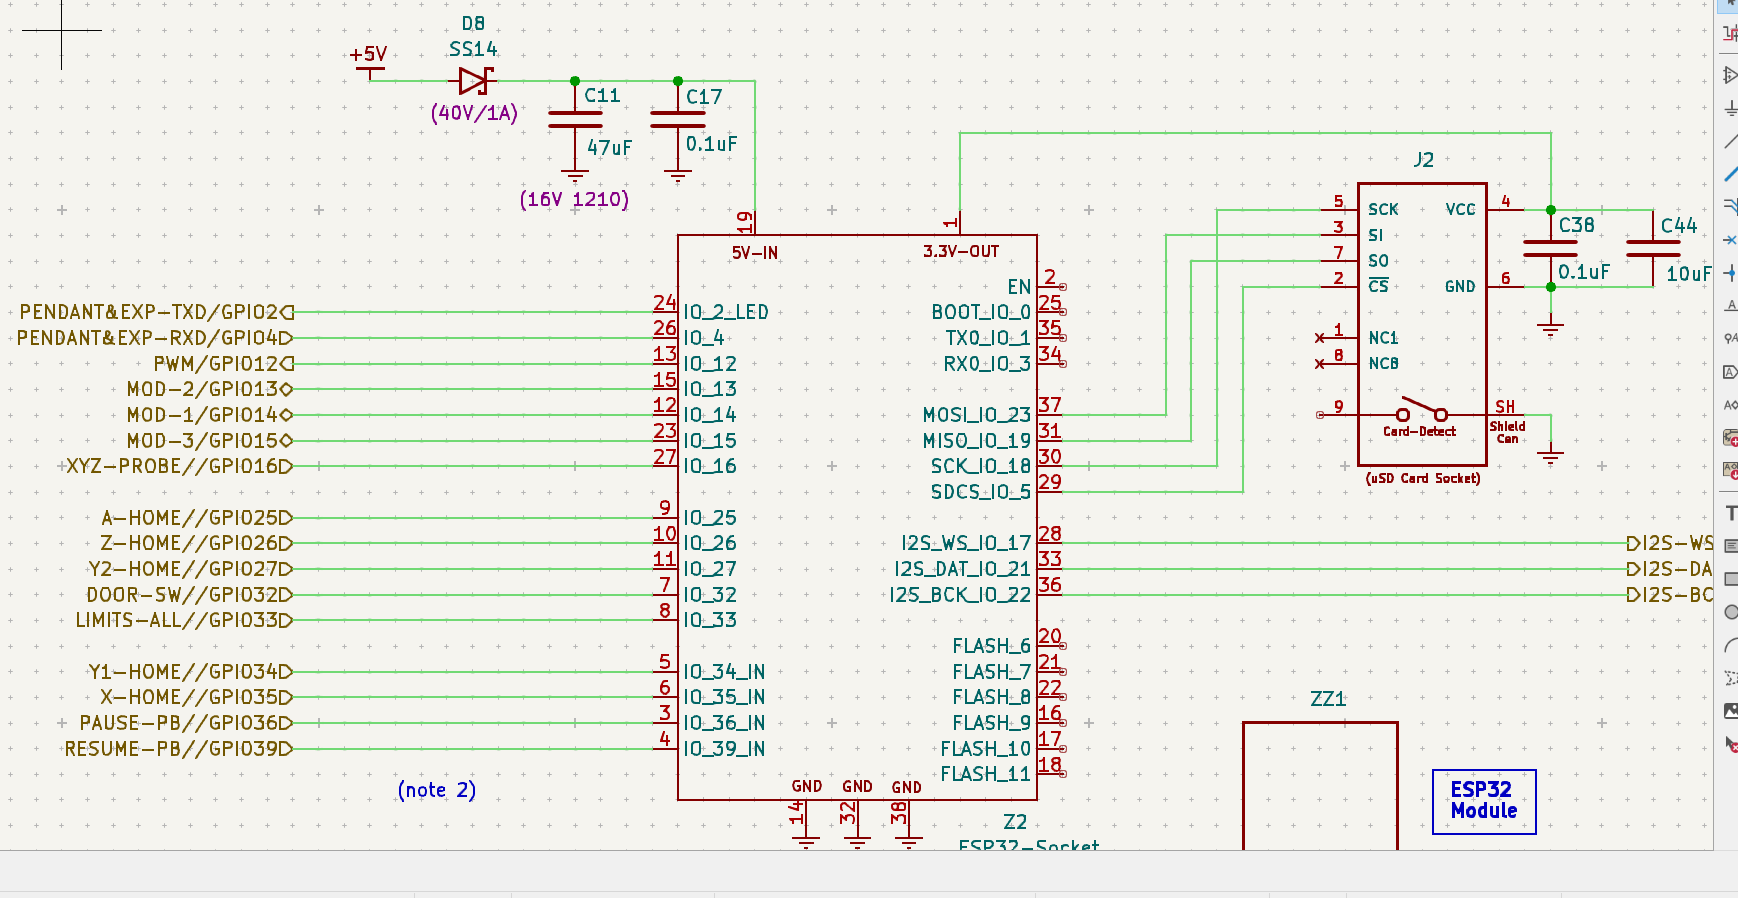Select the ZZ1 reference text
Viewport: 1738px width, 898px height.
(x=1328, y=699)
